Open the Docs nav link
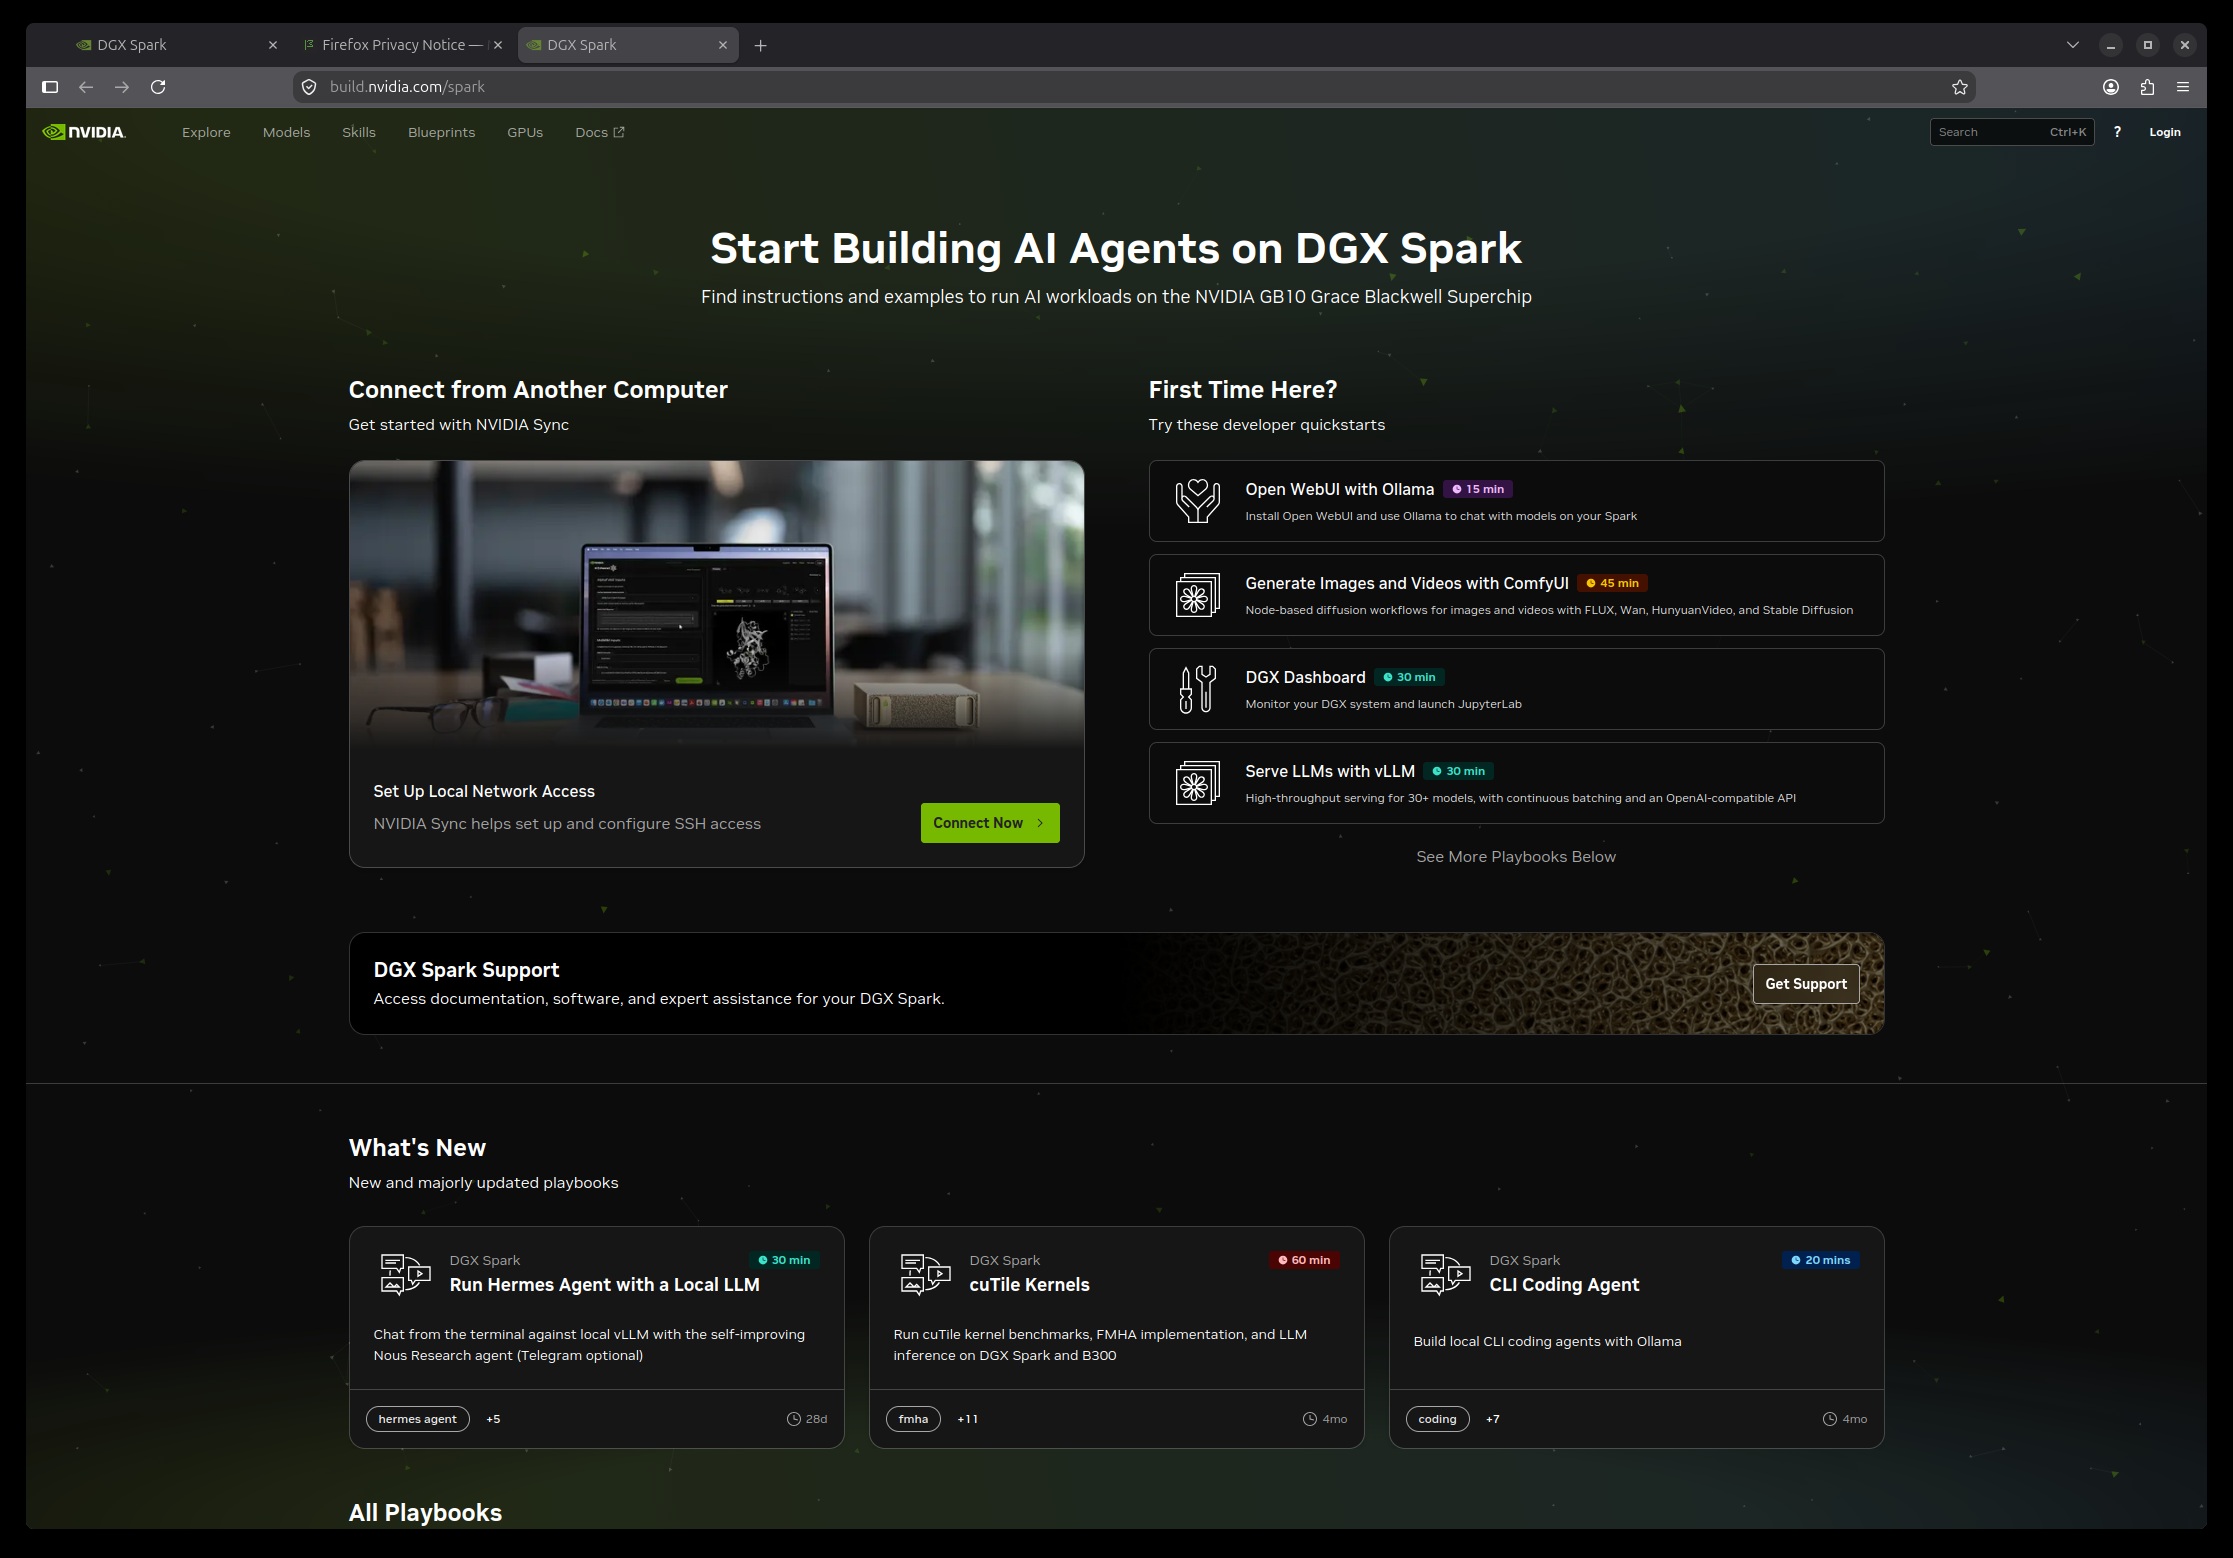This screenshot has width=2233, height=1558. tap(599, 132)
